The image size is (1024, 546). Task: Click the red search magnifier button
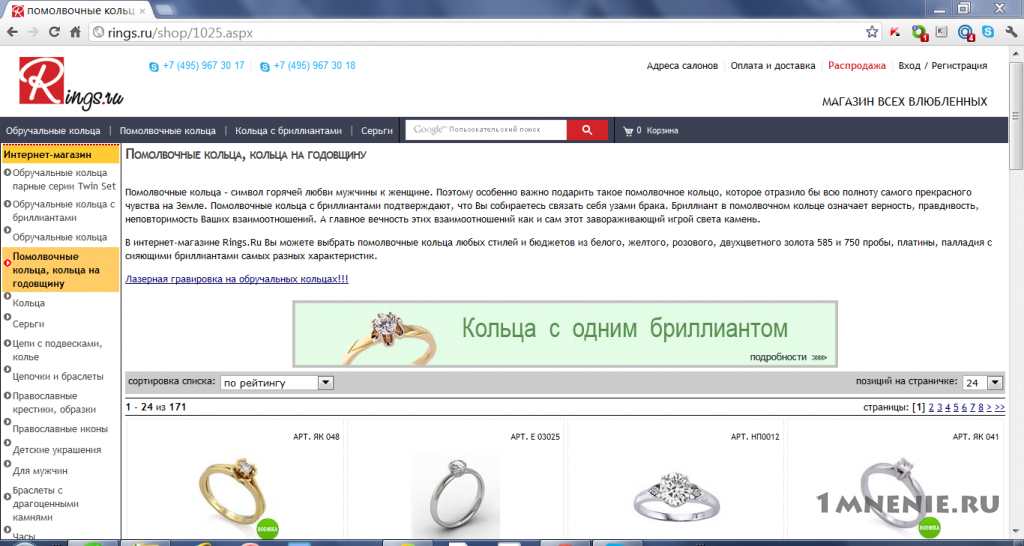coord(586,130)
